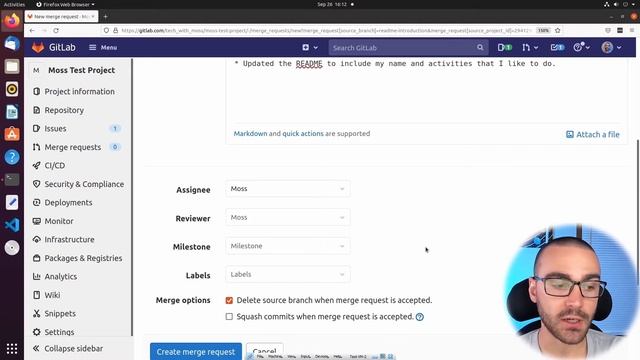The width and height of the screenshot is (640, 360).
Task: Open the Reviewer dropdown
Action: coord(287,218)
